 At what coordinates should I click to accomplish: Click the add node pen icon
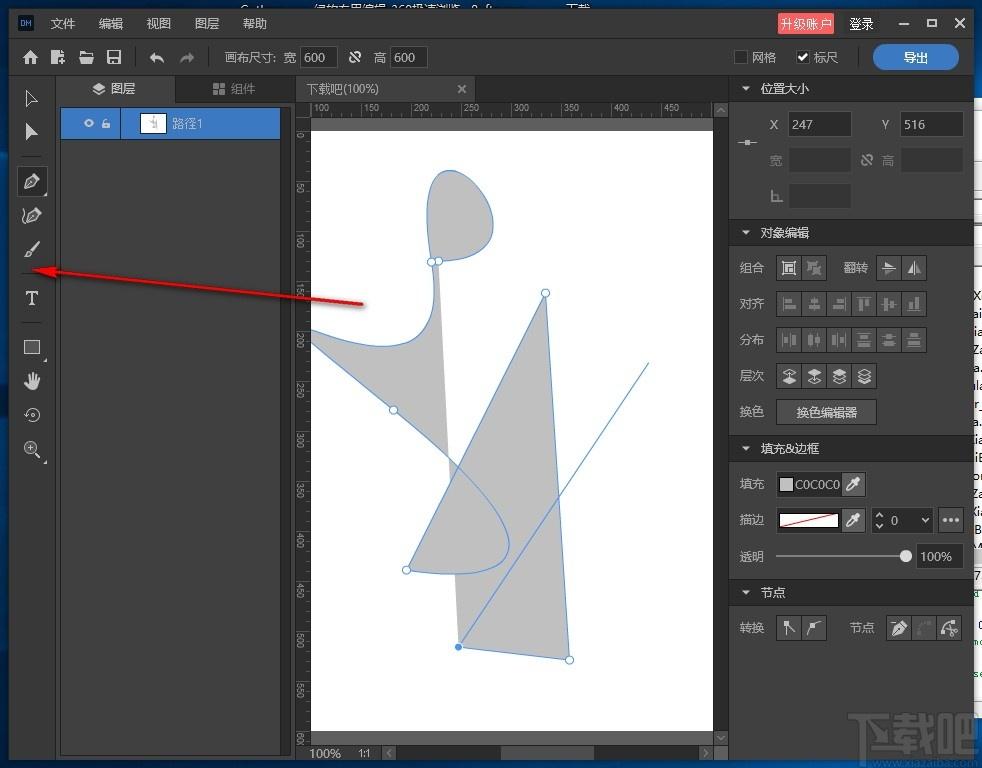tap(899, 628)
